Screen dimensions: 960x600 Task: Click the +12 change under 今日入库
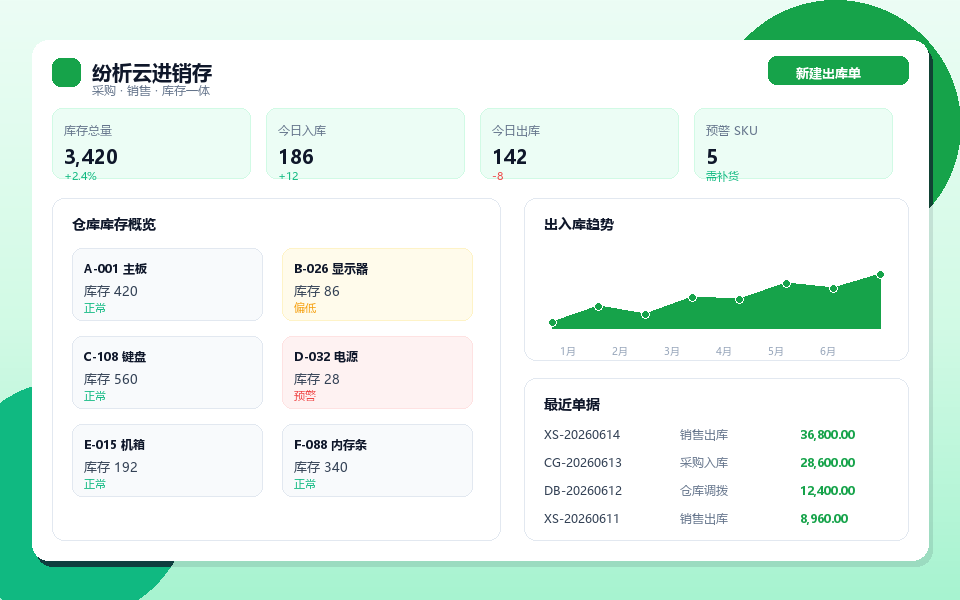click(288, 176)
